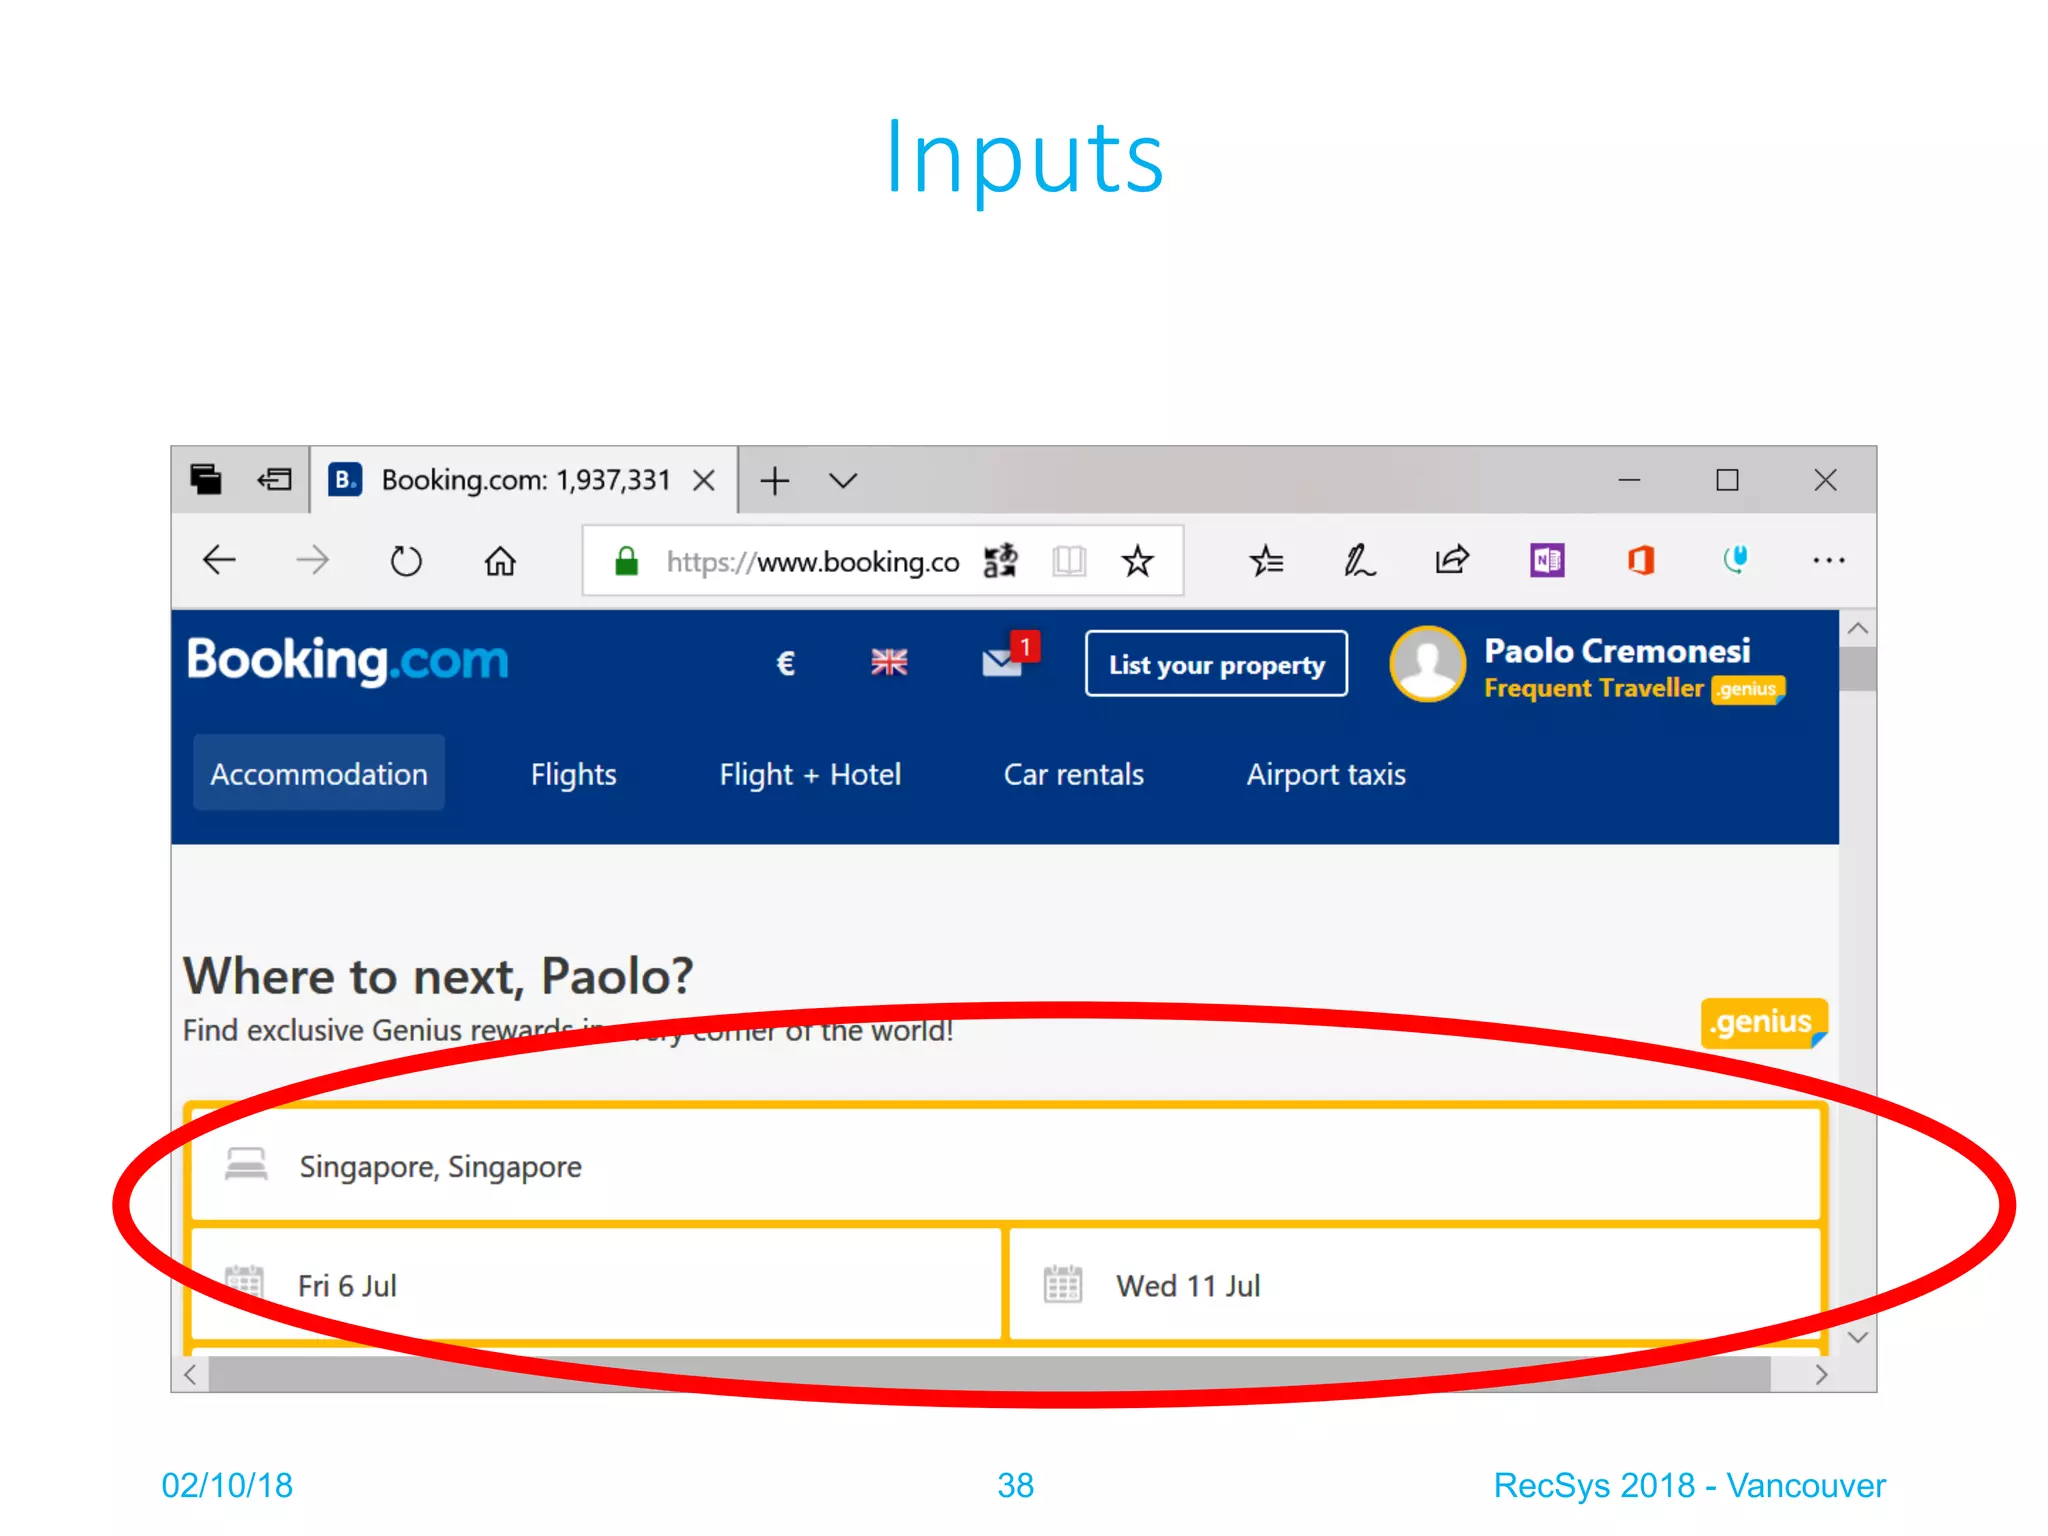
Task: Click the List your property button
Action: 1216,664
